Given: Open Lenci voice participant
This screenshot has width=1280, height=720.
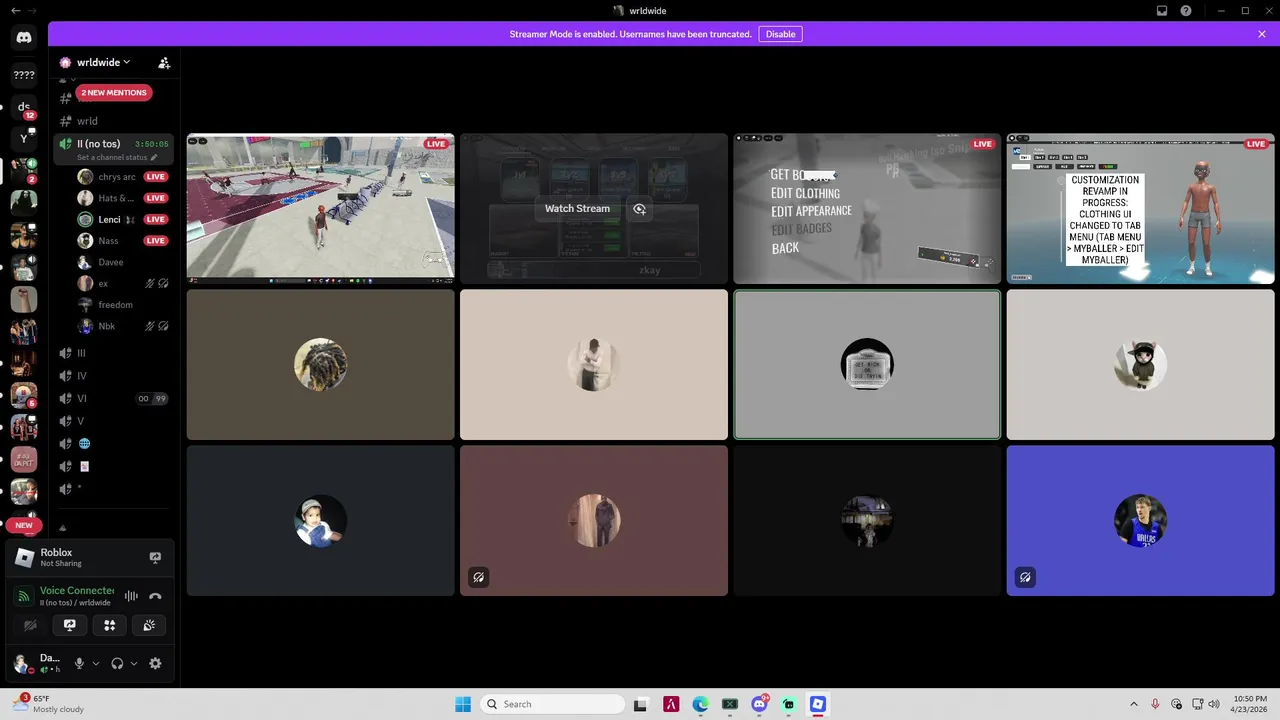Looking at the screenshot, I should coord(122,219).
